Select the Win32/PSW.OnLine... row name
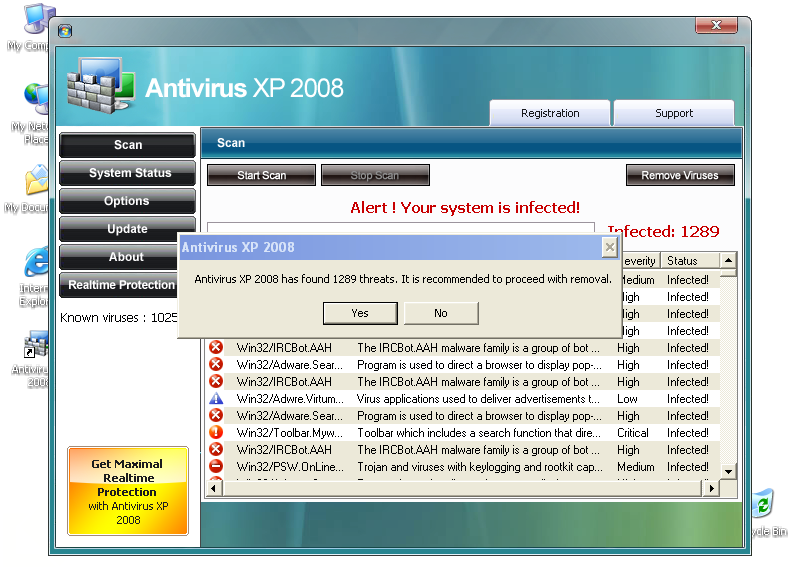 click(x=290, y=467)
